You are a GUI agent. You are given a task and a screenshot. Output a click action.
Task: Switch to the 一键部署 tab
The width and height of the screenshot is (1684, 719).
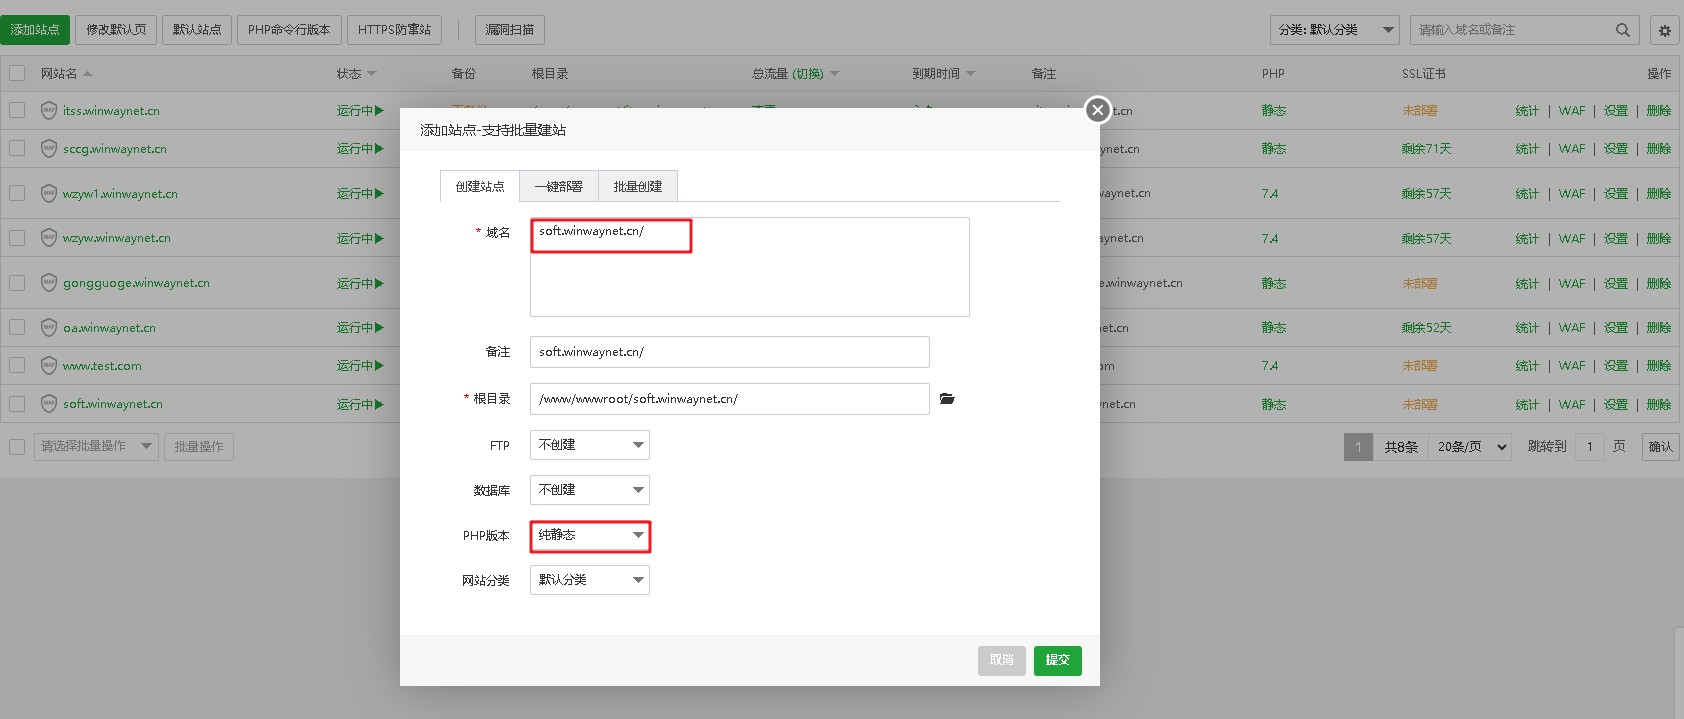coord(559,186)
